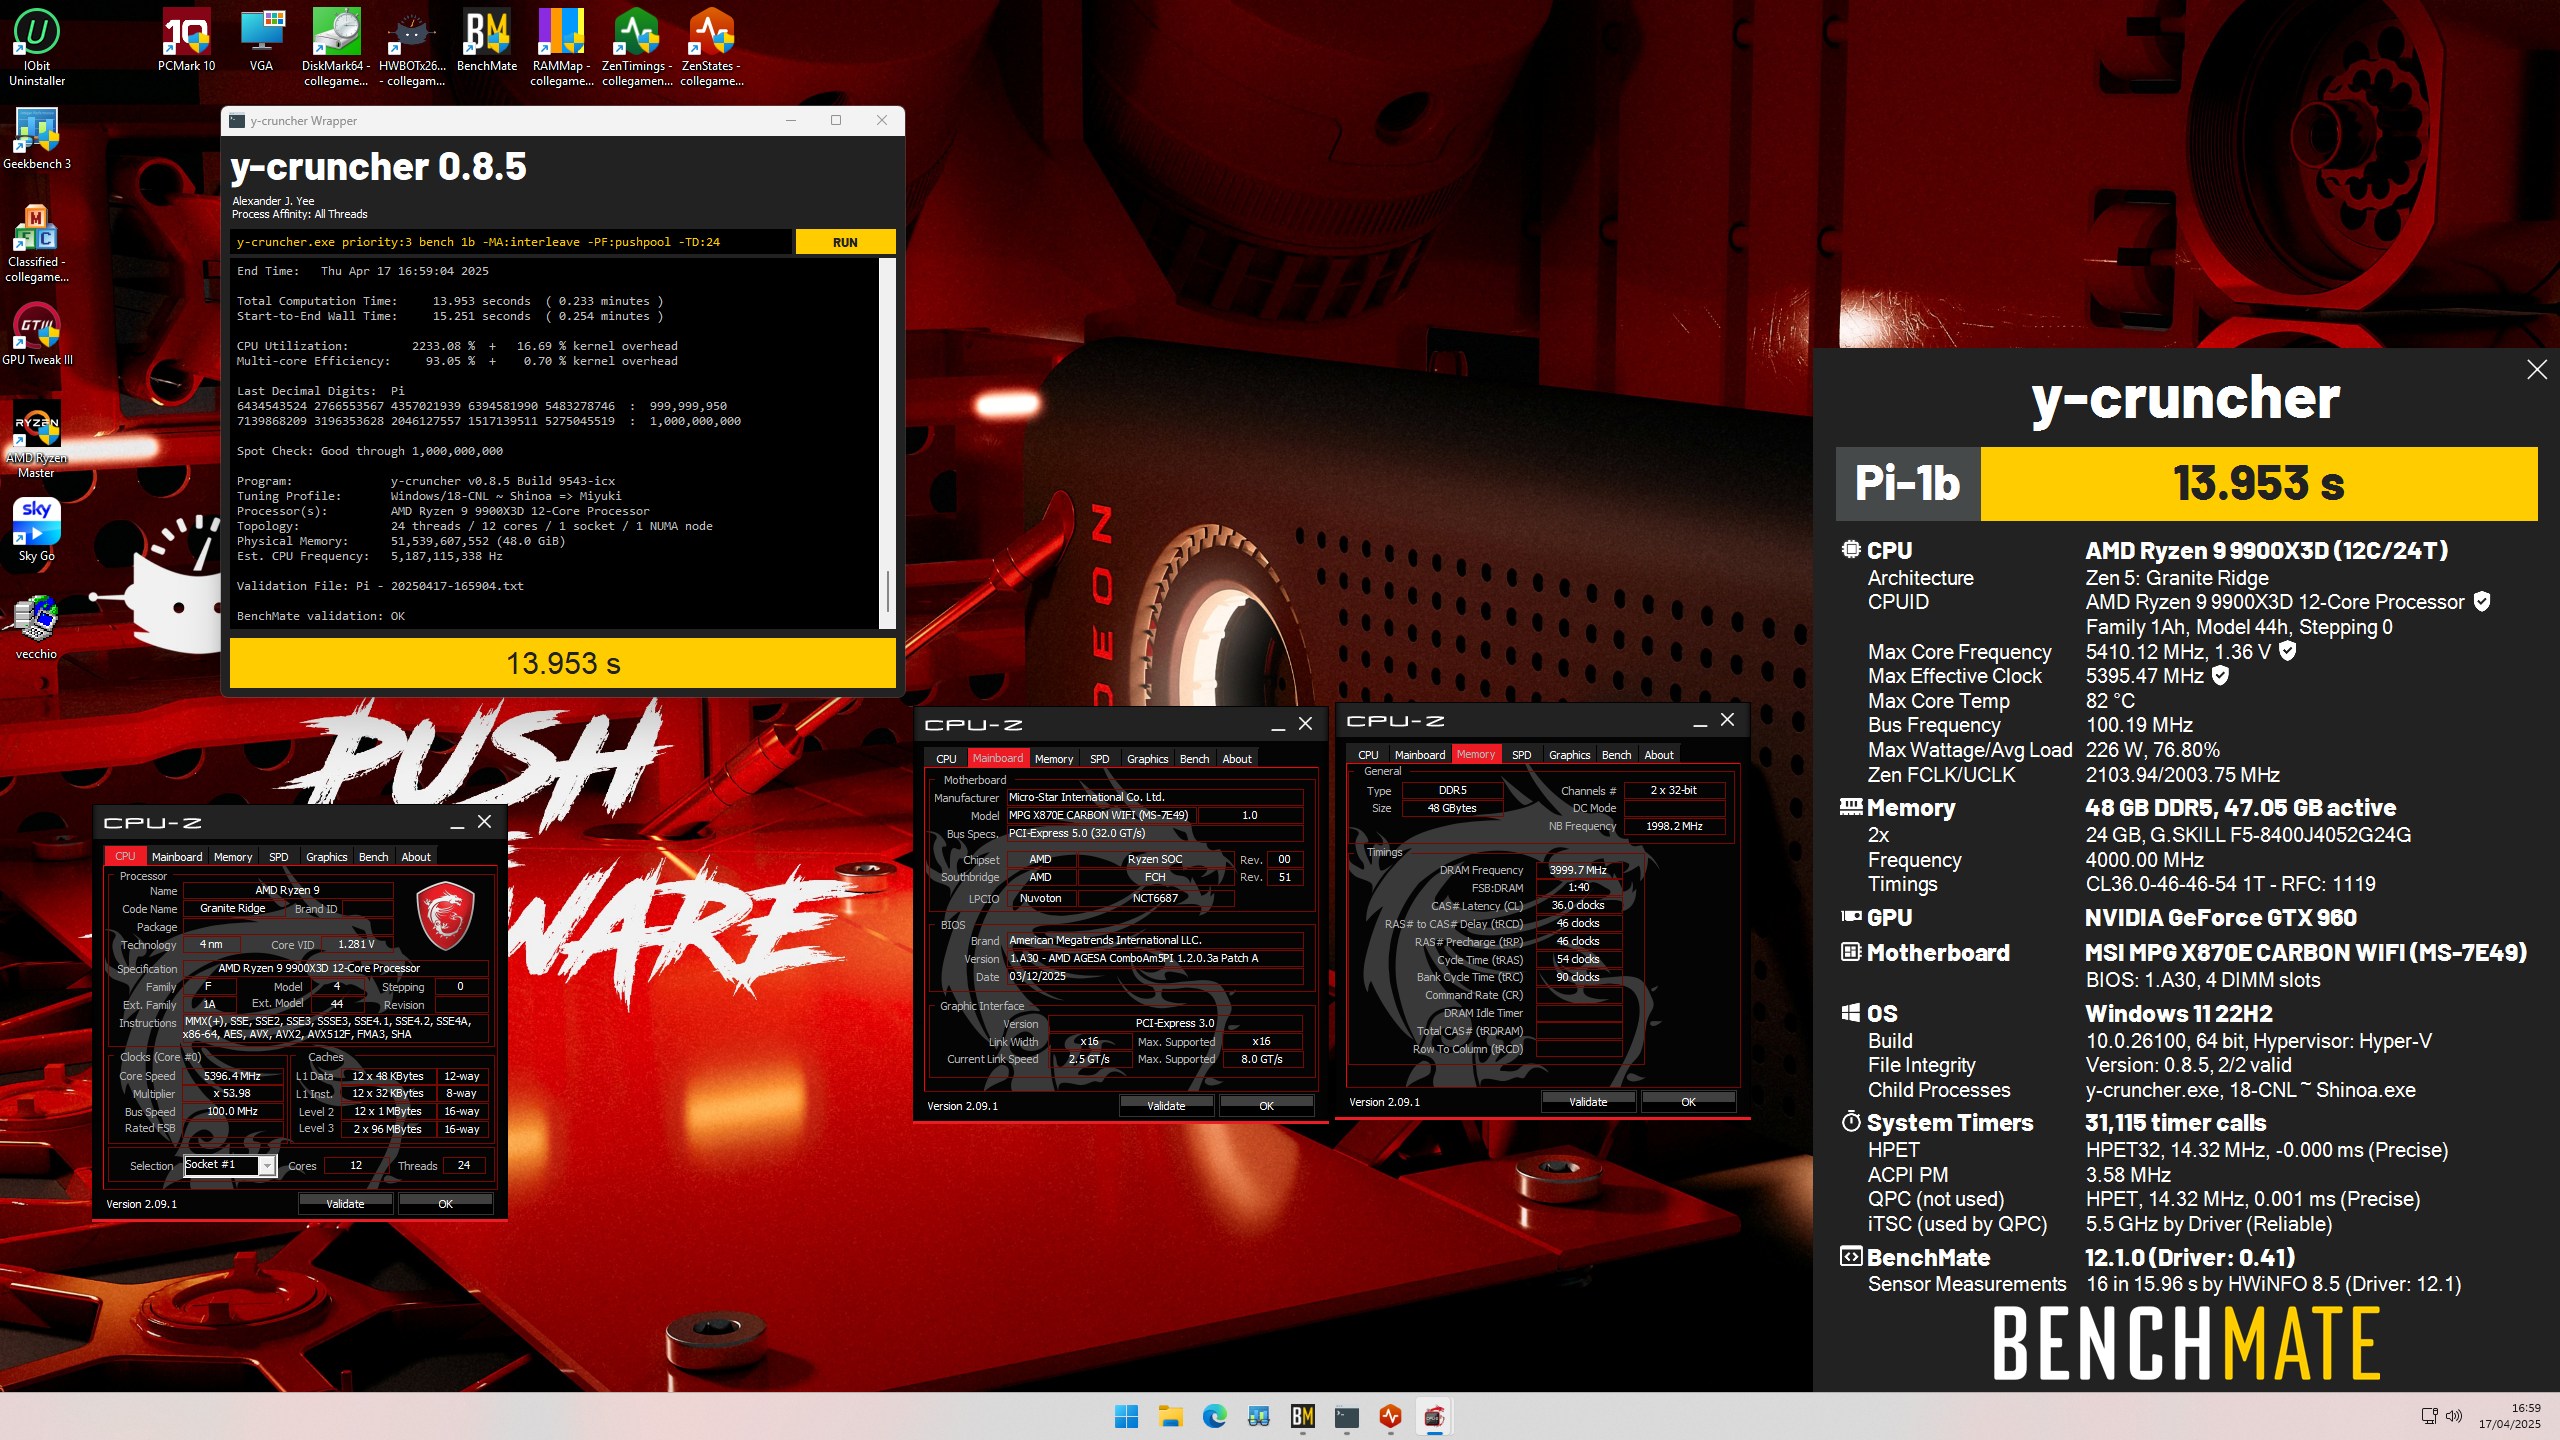Image resolution: width=2560 pixels, height=1440 pixels.
Task: Click the verified shield next to CPUID in BenchMate
Action: [x=2481, y=602]
